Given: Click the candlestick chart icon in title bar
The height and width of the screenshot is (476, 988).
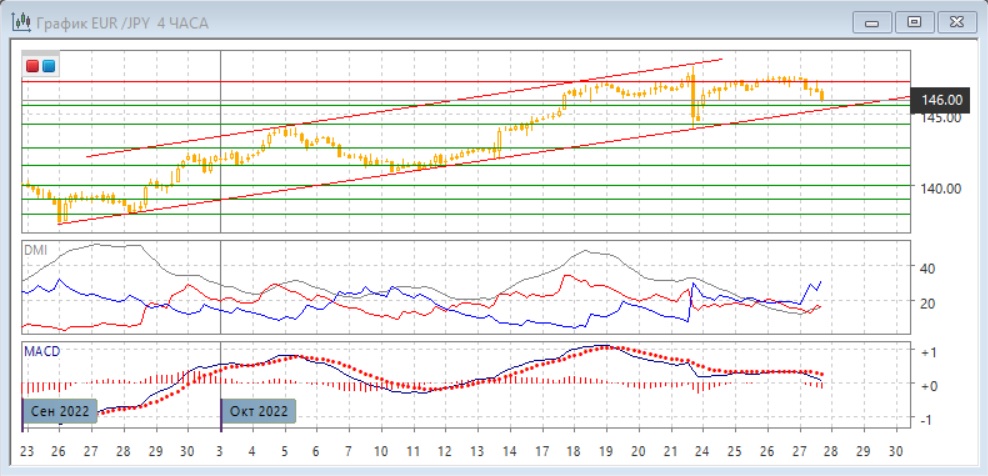Looking at the screenshot, I should coord(19,22).
